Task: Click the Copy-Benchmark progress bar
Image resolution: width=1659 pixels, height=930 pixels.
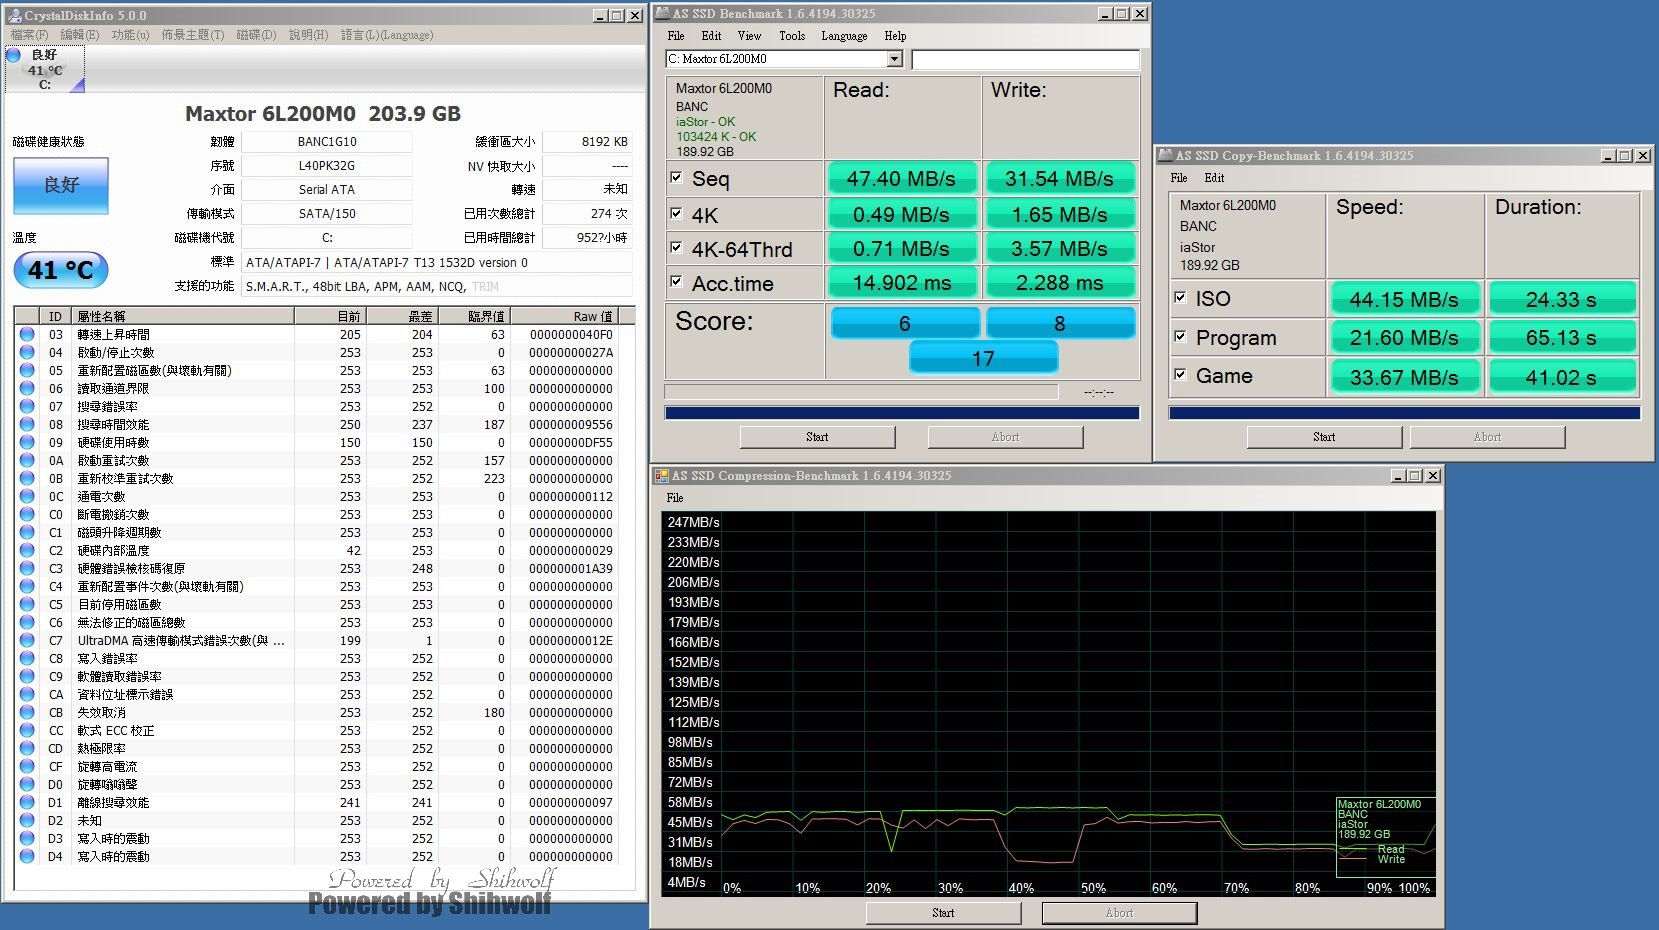Action: coord(1404,413)
